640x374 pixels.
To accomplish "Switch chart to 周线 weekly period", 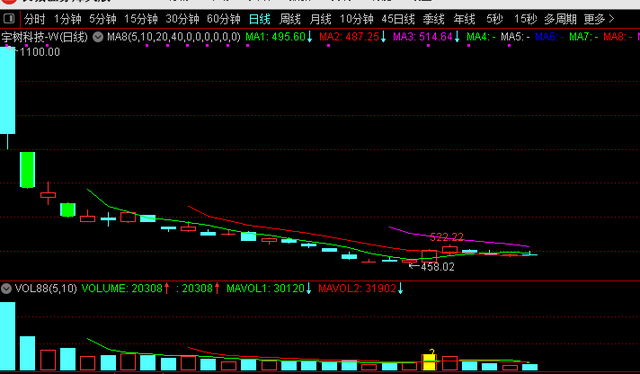I will (x=290, y=19).
